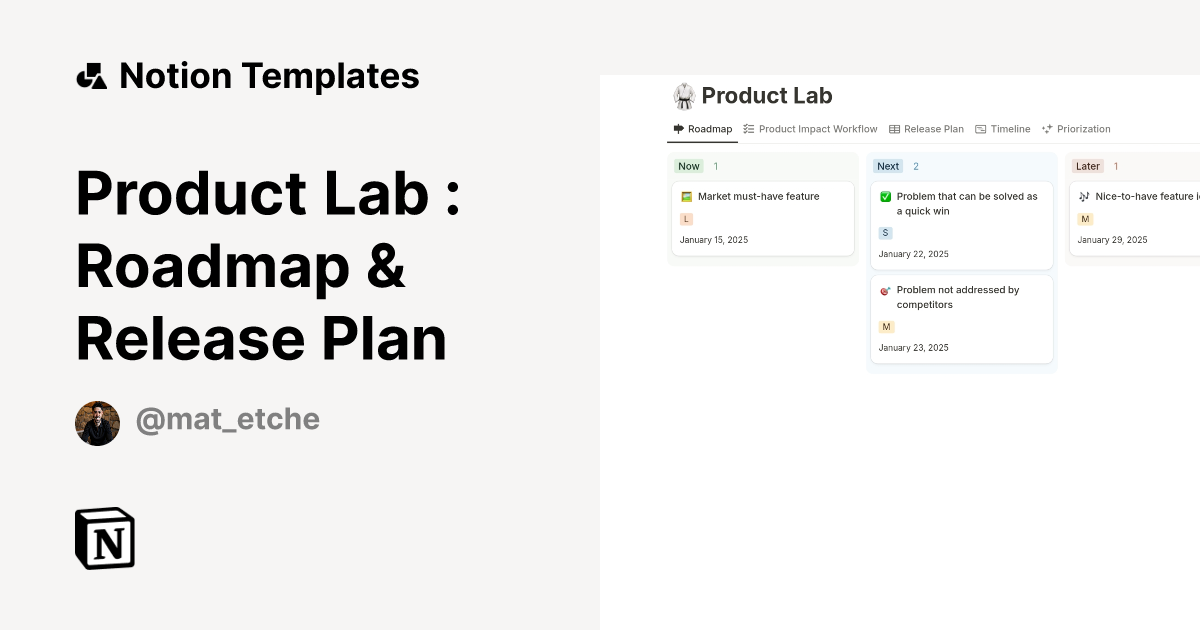Open the Product Impact Workflow tab

(818, 128)
